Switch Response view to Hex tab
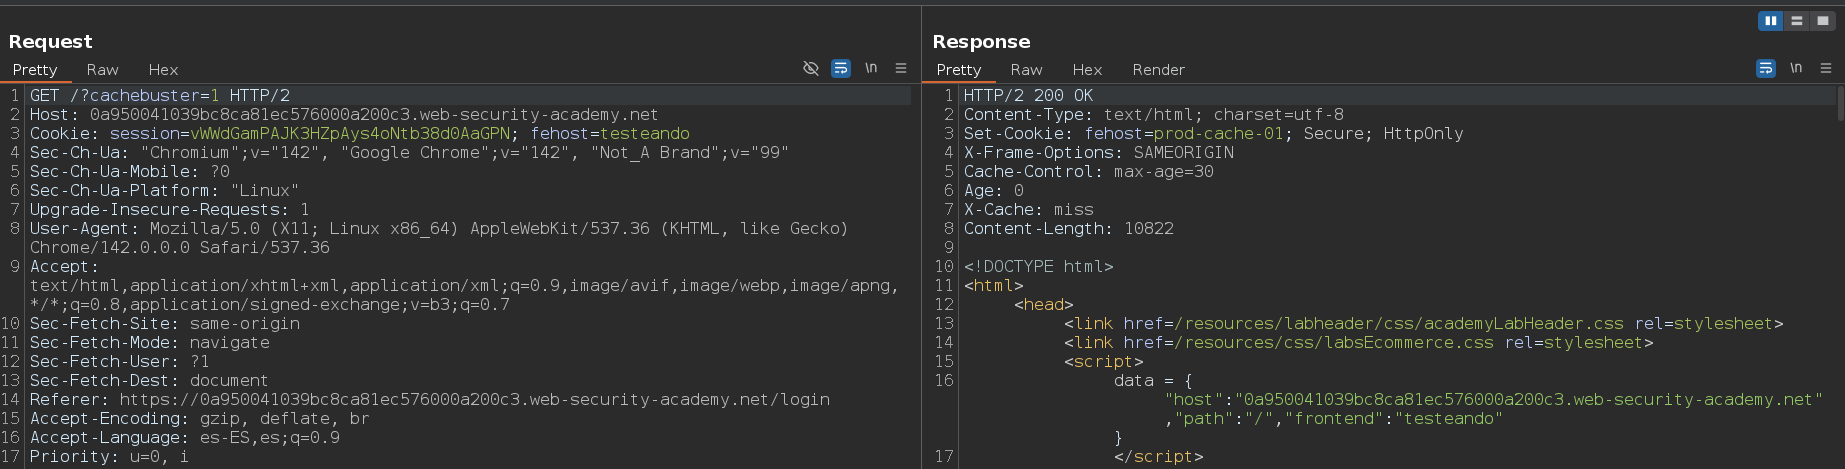 click(1087, 70)
